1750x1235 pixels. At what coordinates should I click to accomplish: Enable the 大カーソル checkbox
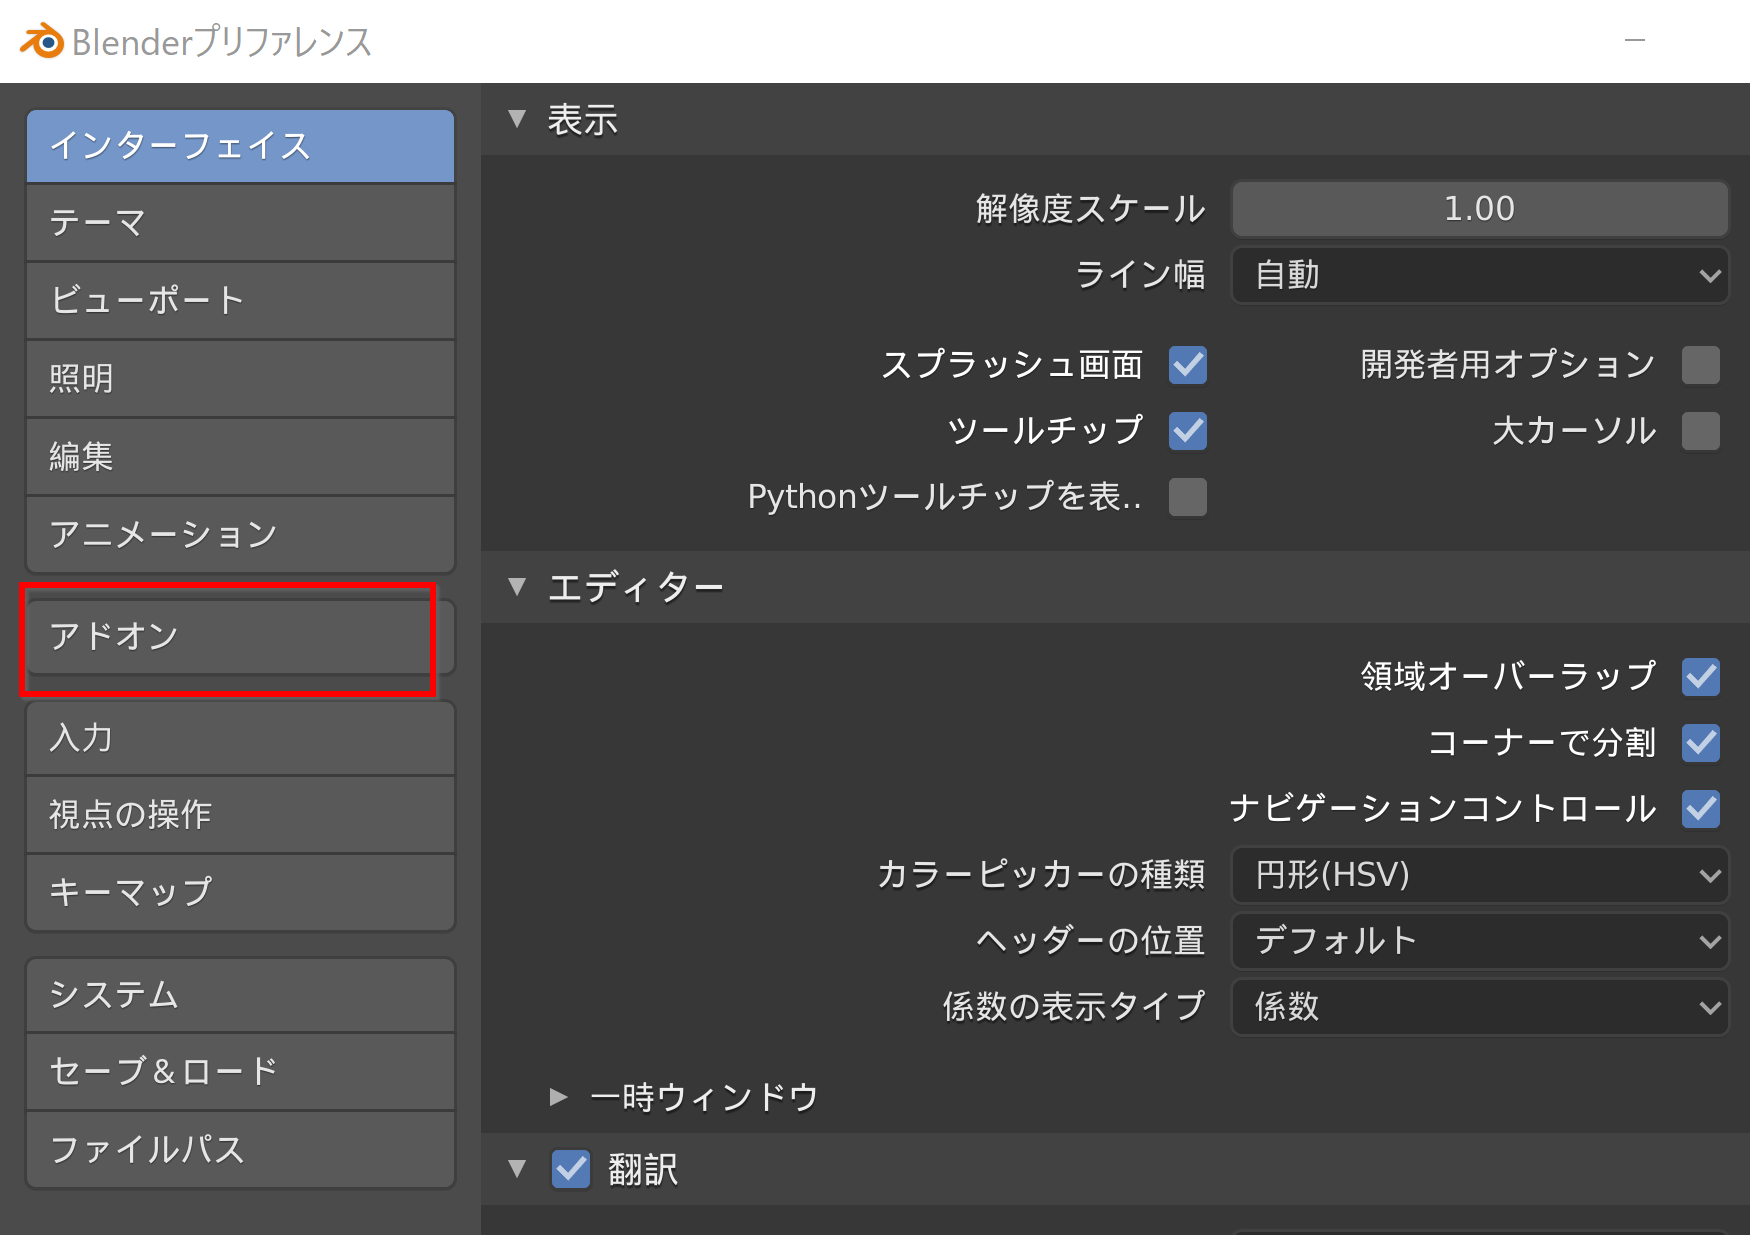tap(1701, 431)
